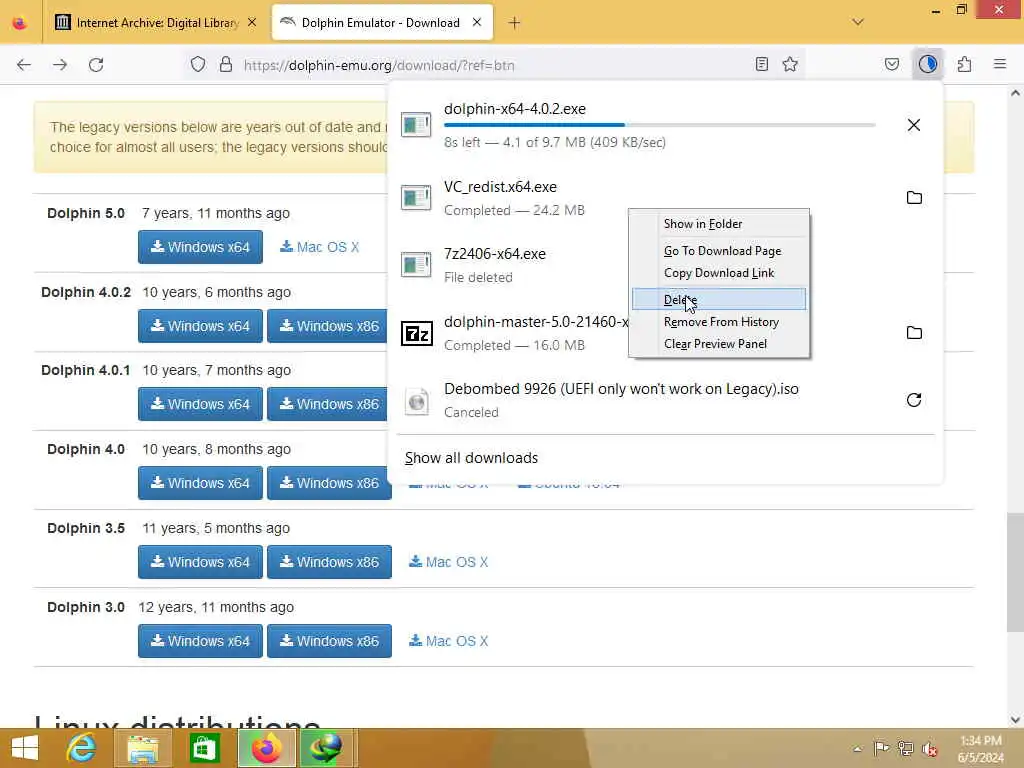Download Dolphin 3.0 Windows x86
The image size is (1024, 768).
[329, 641]
